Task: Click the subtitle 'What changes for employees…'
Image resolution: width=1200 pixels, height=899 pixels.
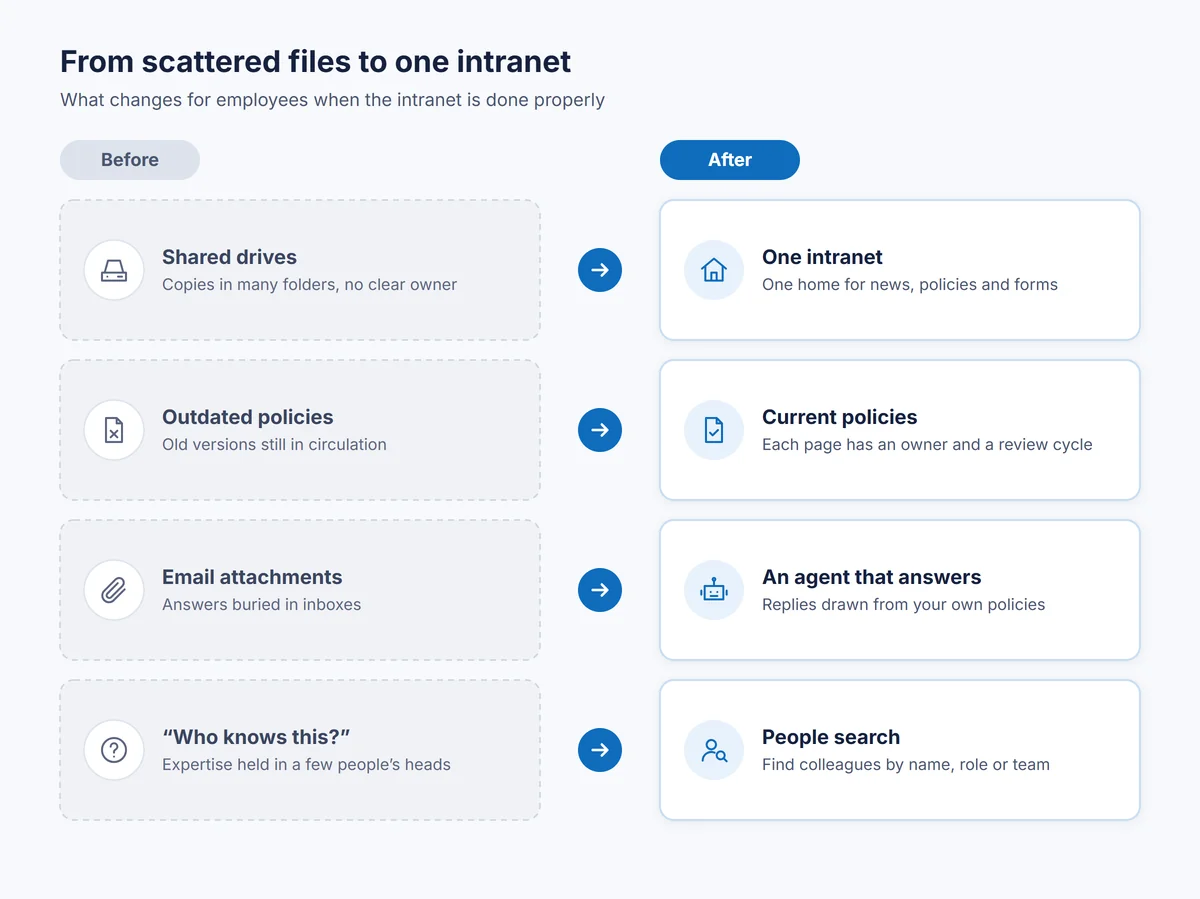Action: (x=332, y=100)
